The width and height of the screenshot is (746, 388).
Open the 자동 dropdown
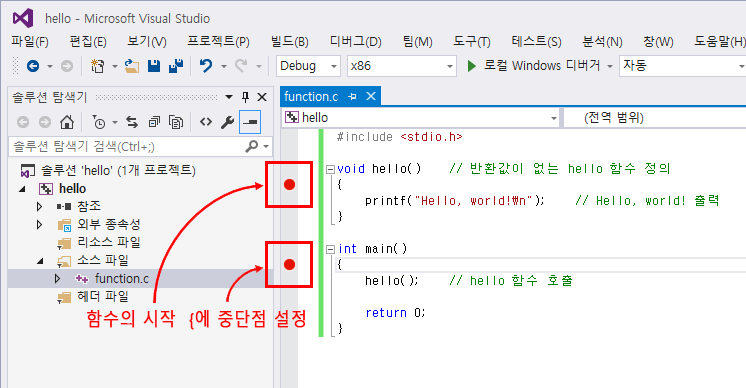pyautogui.click(x=683, y=66)
